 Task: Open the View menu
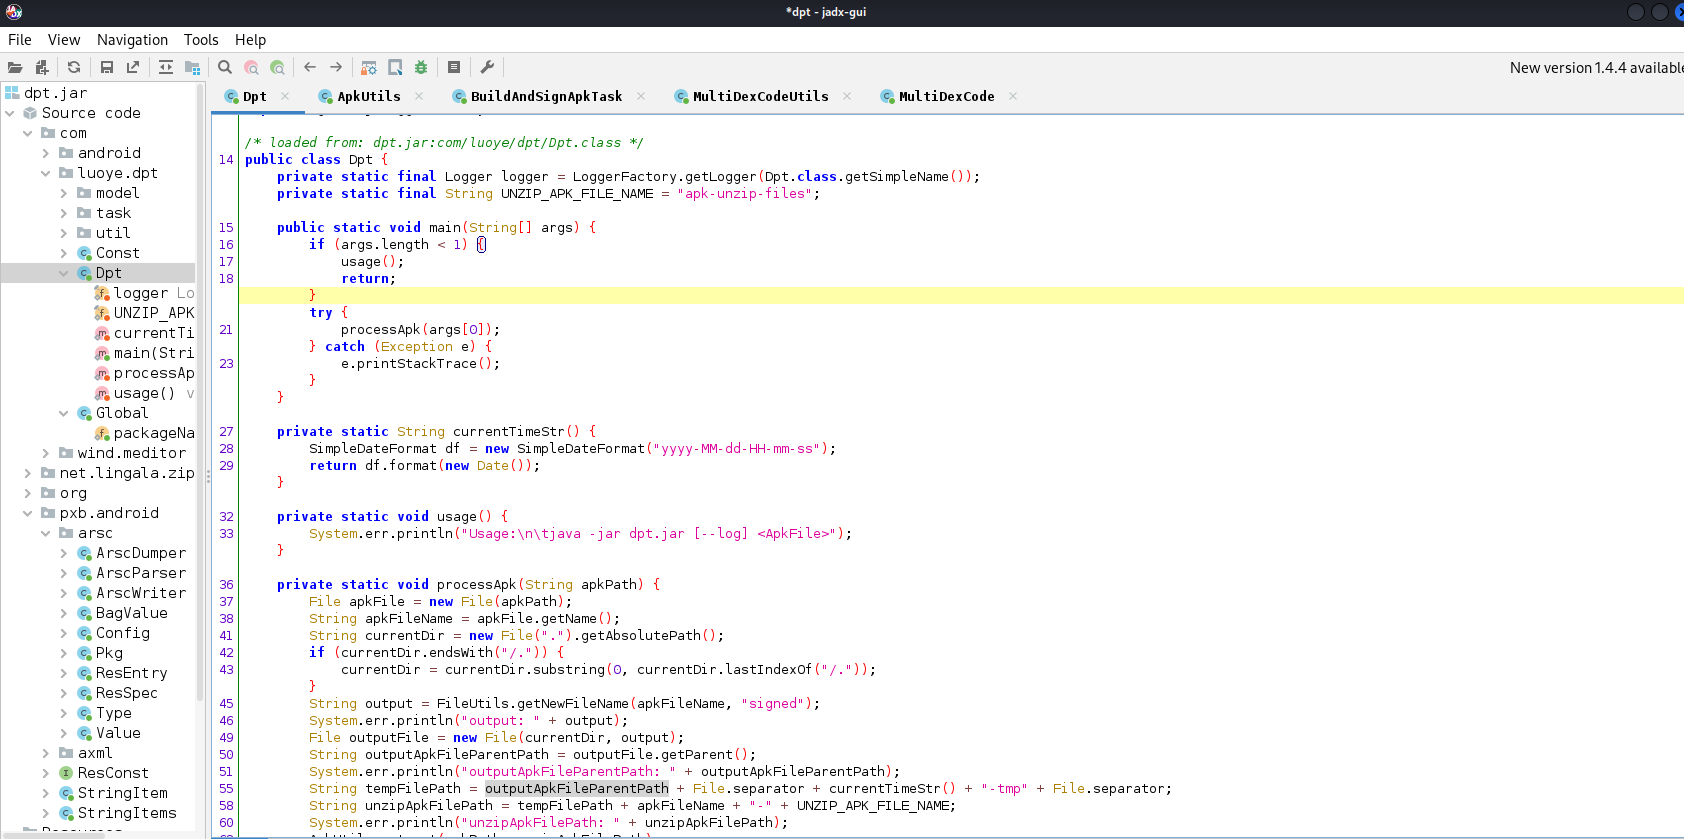(x=64, y=40)
